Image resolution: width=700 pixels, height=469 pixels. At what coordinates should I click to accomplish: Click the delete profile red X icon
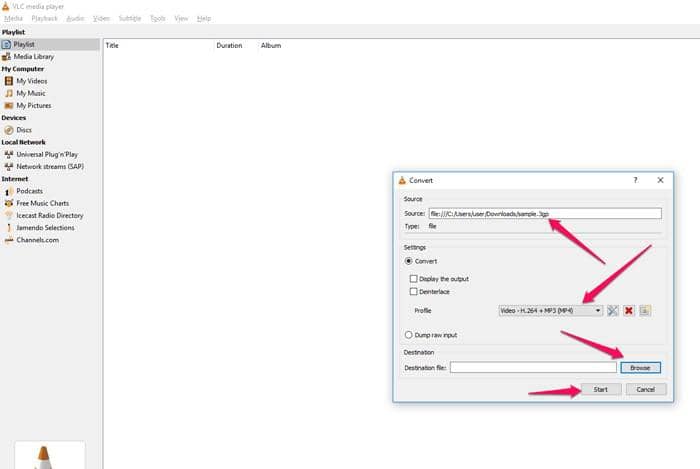630,311
